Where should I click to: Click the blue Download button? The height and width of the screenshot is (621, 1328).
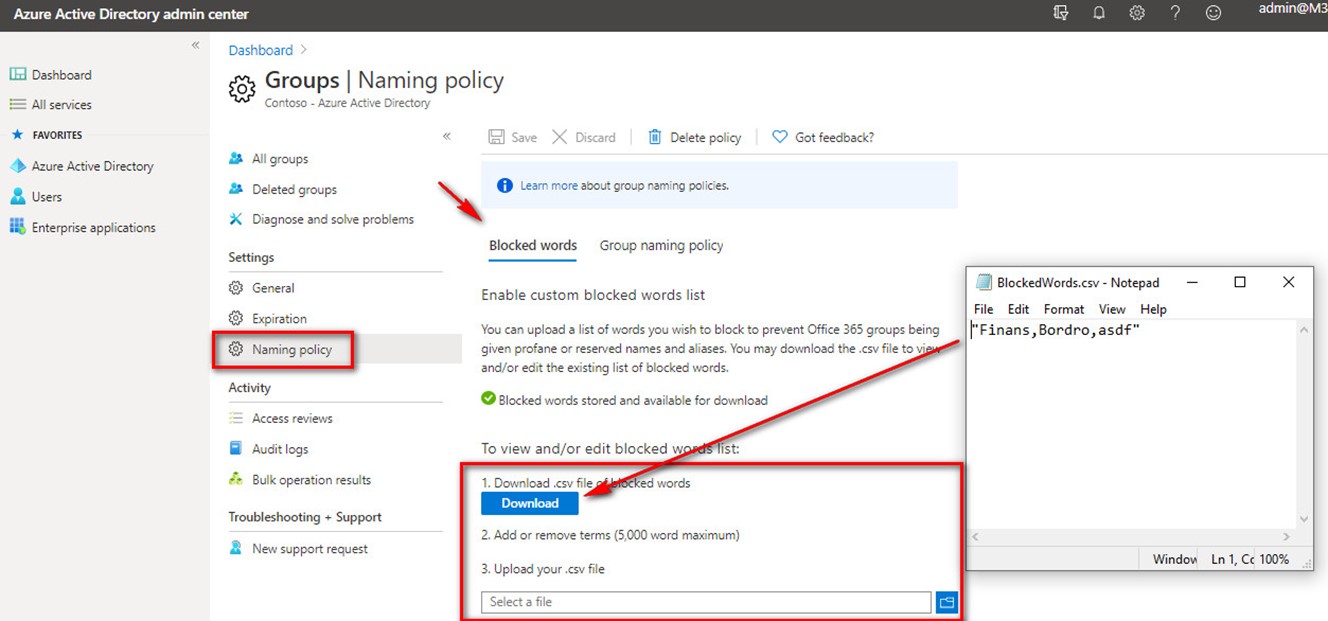[x=530, y=503]
